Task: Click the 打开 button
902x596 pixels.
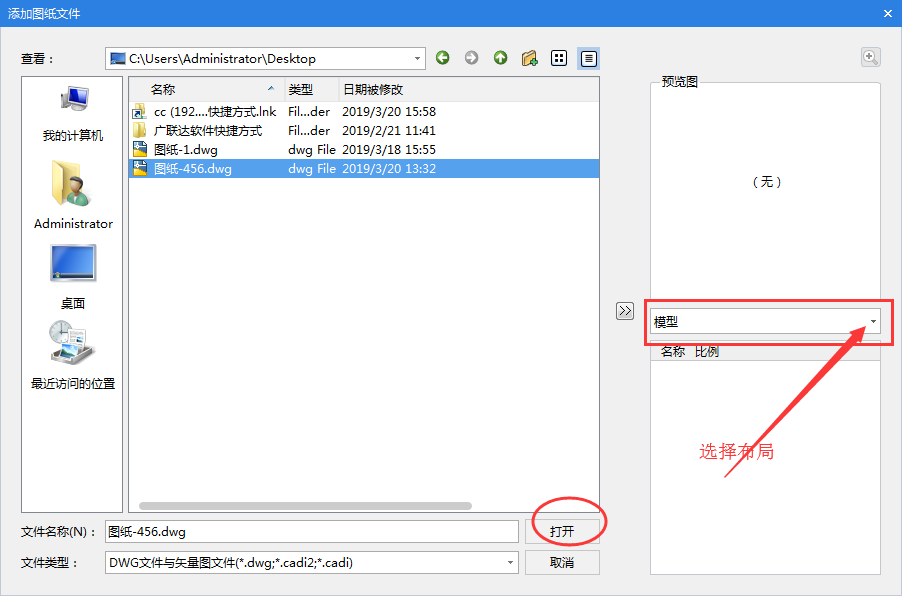Action: tap(562, 532)
